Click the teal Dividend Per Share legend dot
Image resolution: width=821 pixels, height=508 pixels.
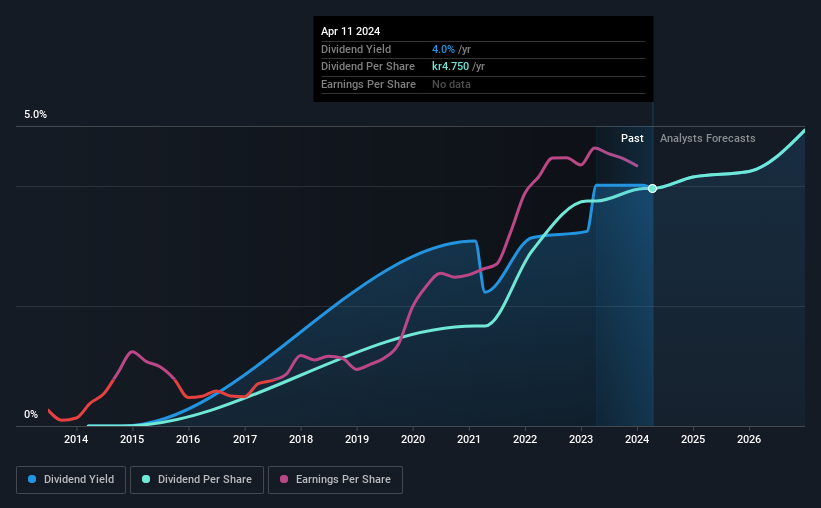[146, 479]
